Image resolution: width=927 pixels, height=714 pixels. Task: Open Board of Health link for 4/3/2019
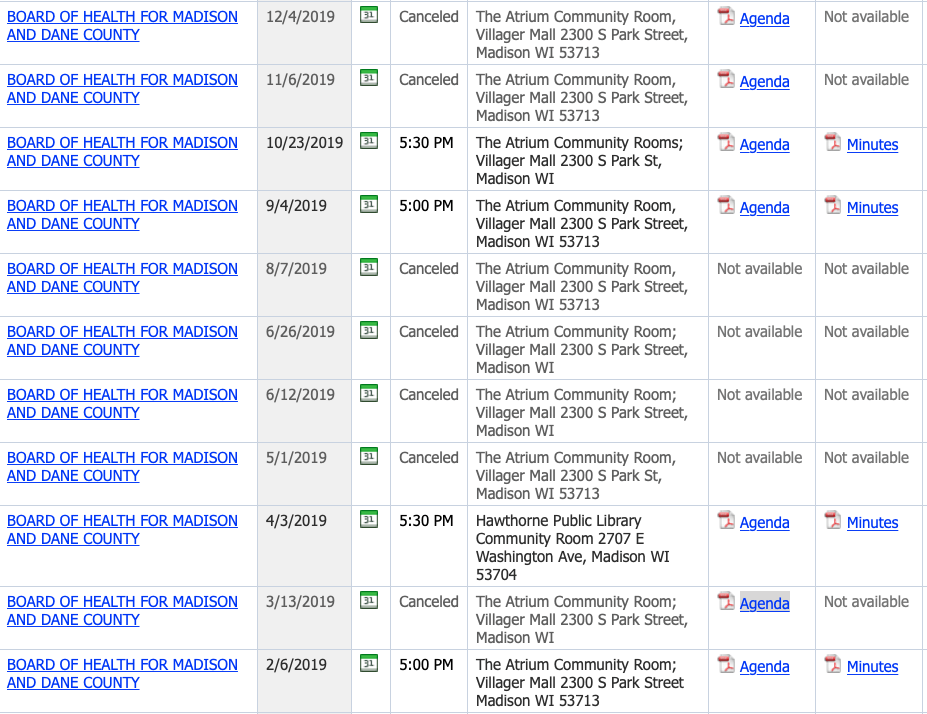click(x=122, y=530)
